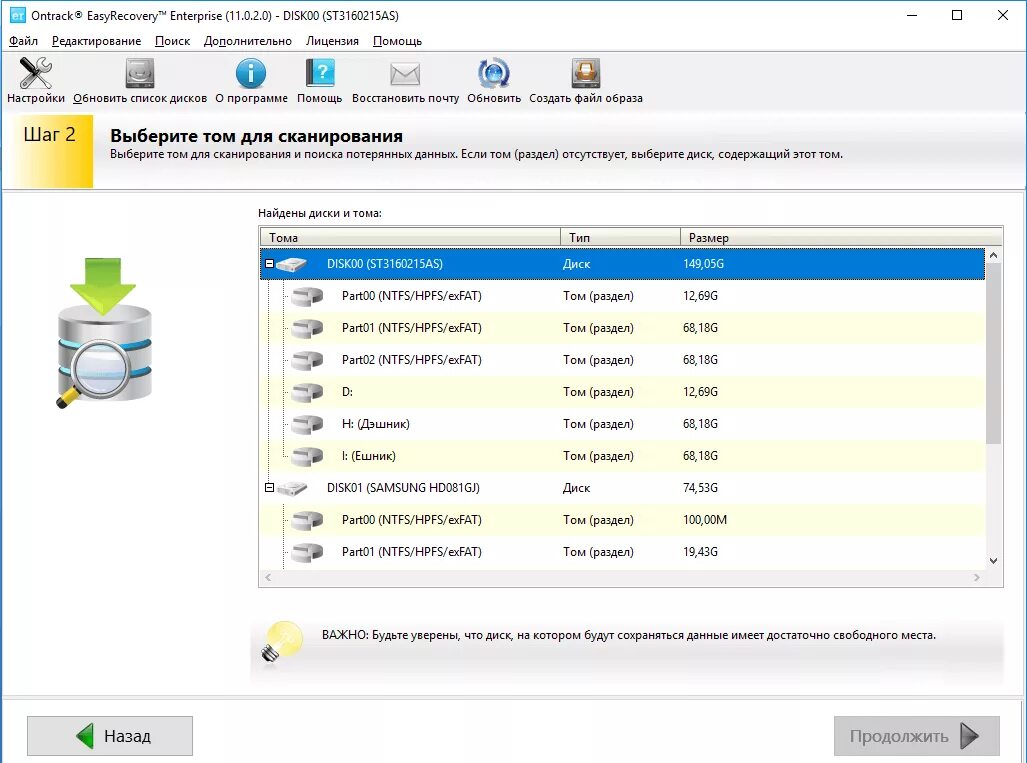The image size is (1027, 763).
Task: Open the Помощь menu in menu bar
Action: point(397,41)
